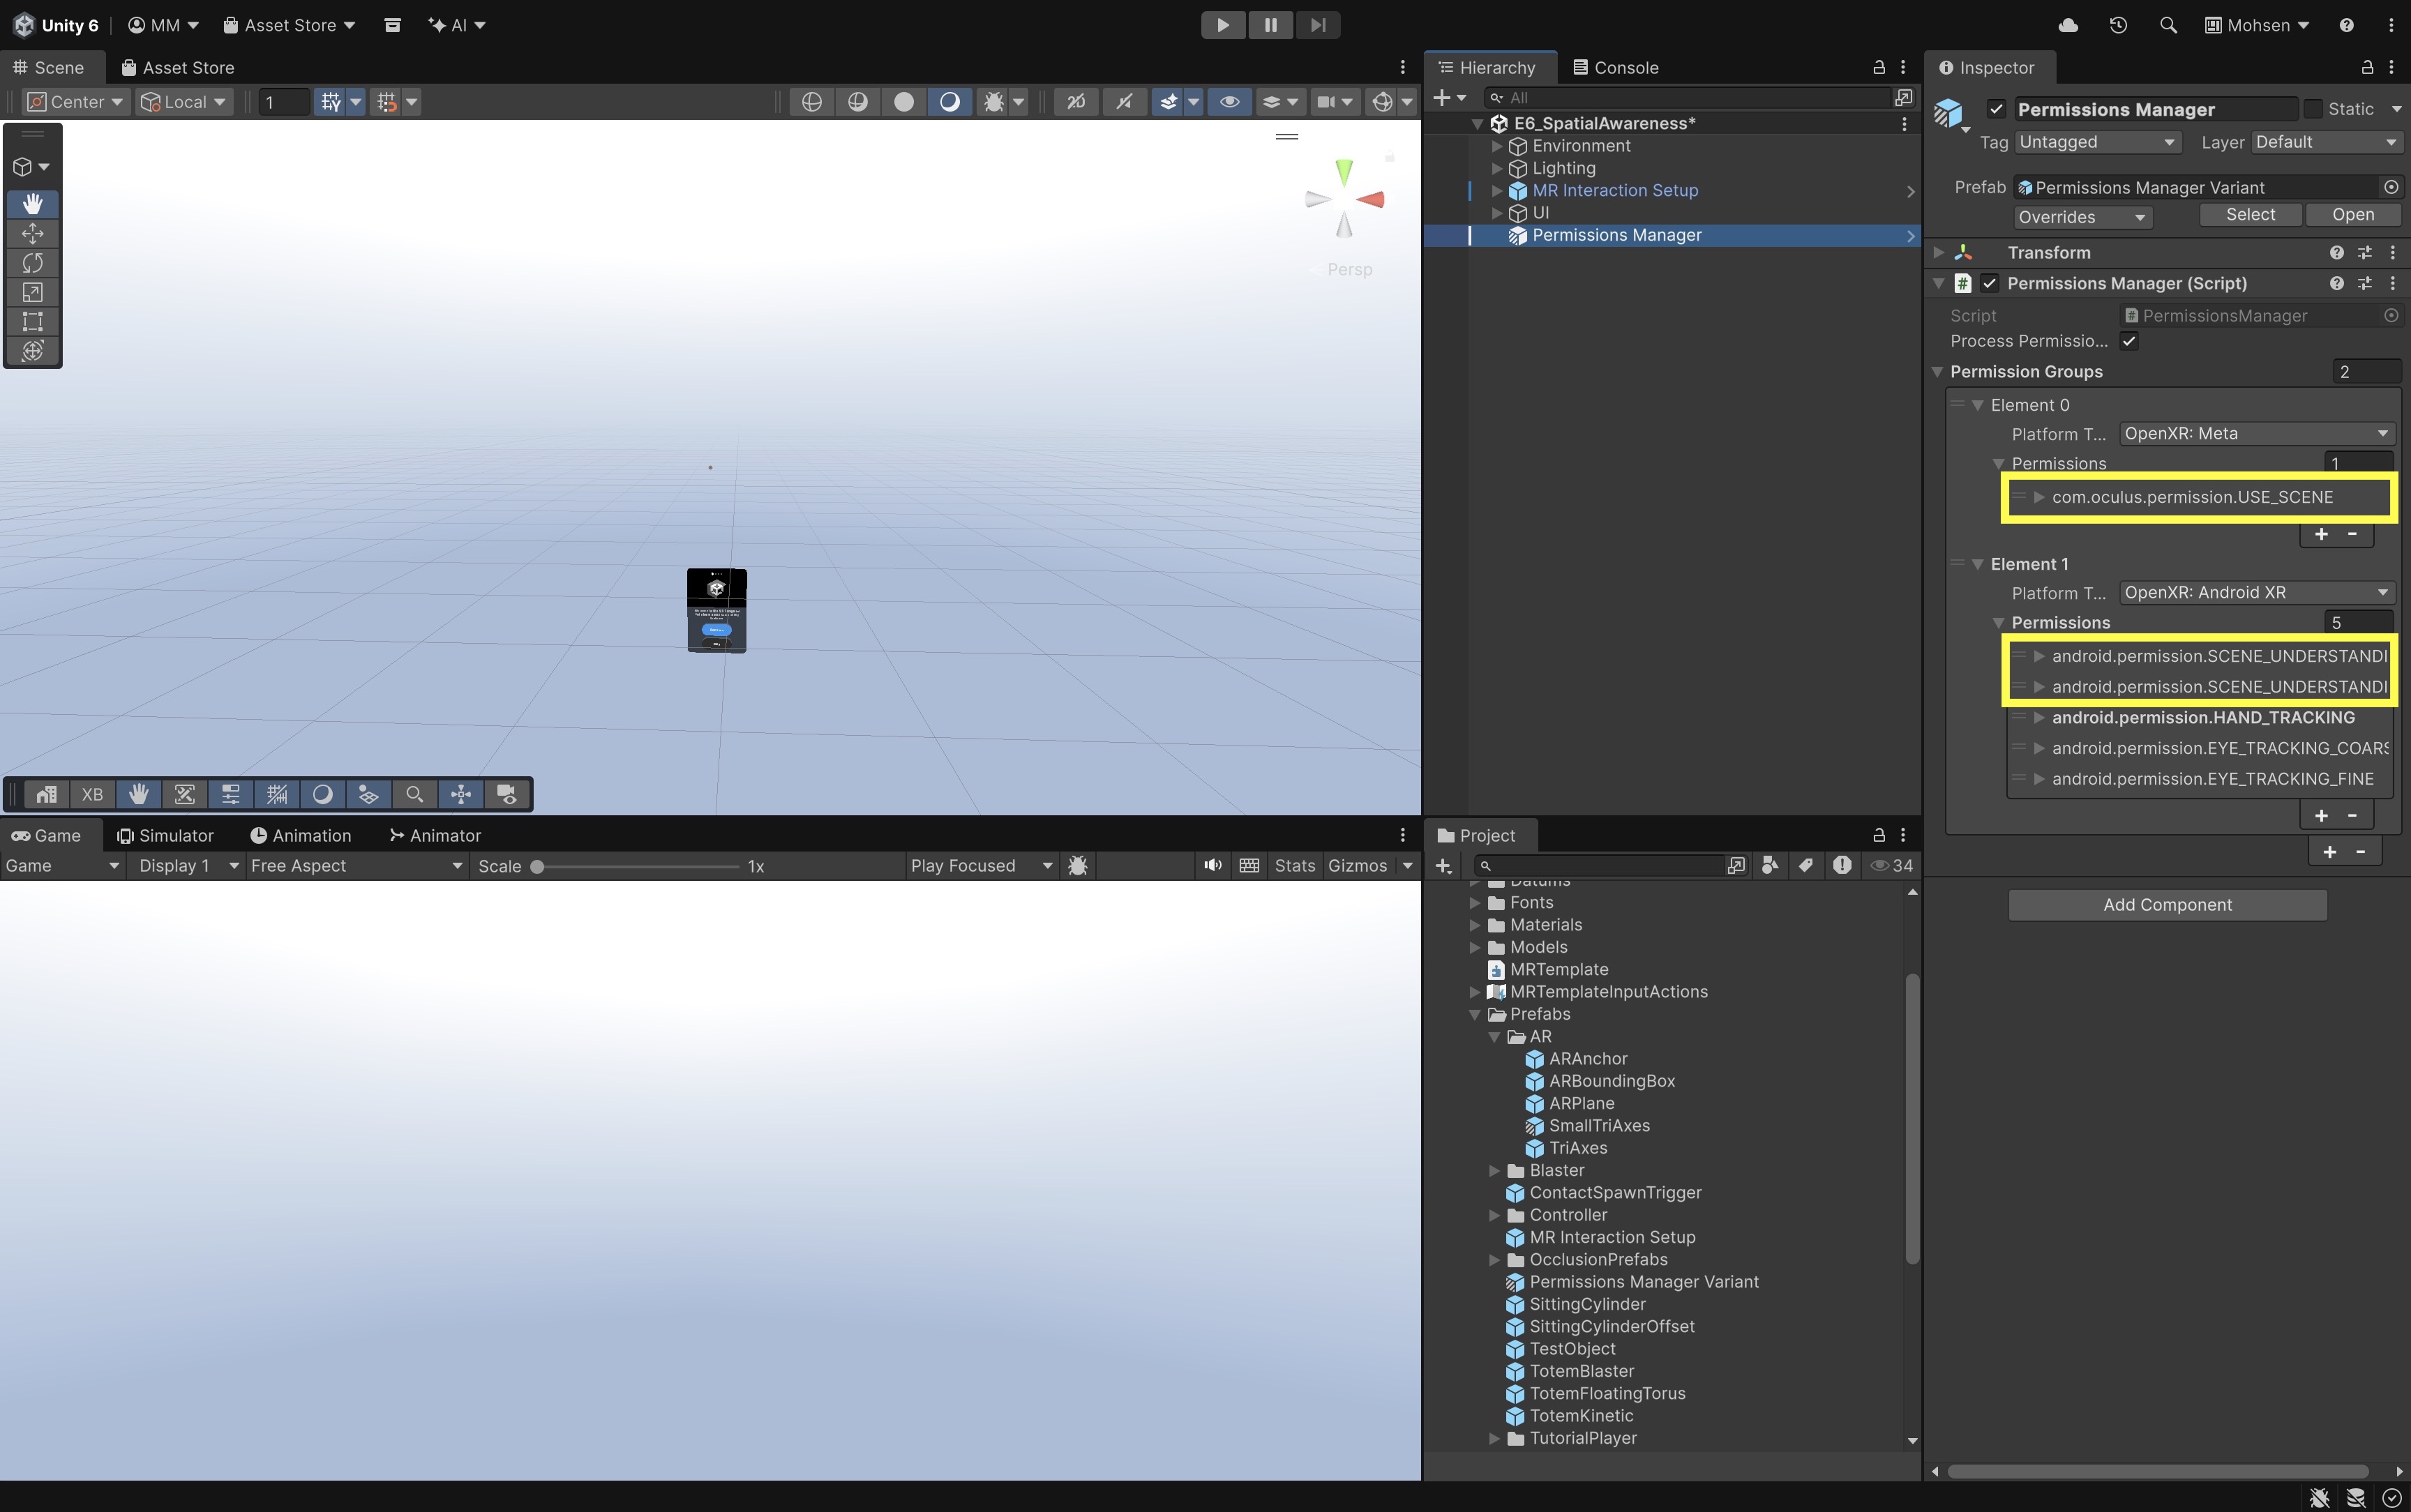Viewport: 2411px width, 1512px height.
Task: Expand the Environment object in Hierarchy
Action: [x=1497, y=146]
